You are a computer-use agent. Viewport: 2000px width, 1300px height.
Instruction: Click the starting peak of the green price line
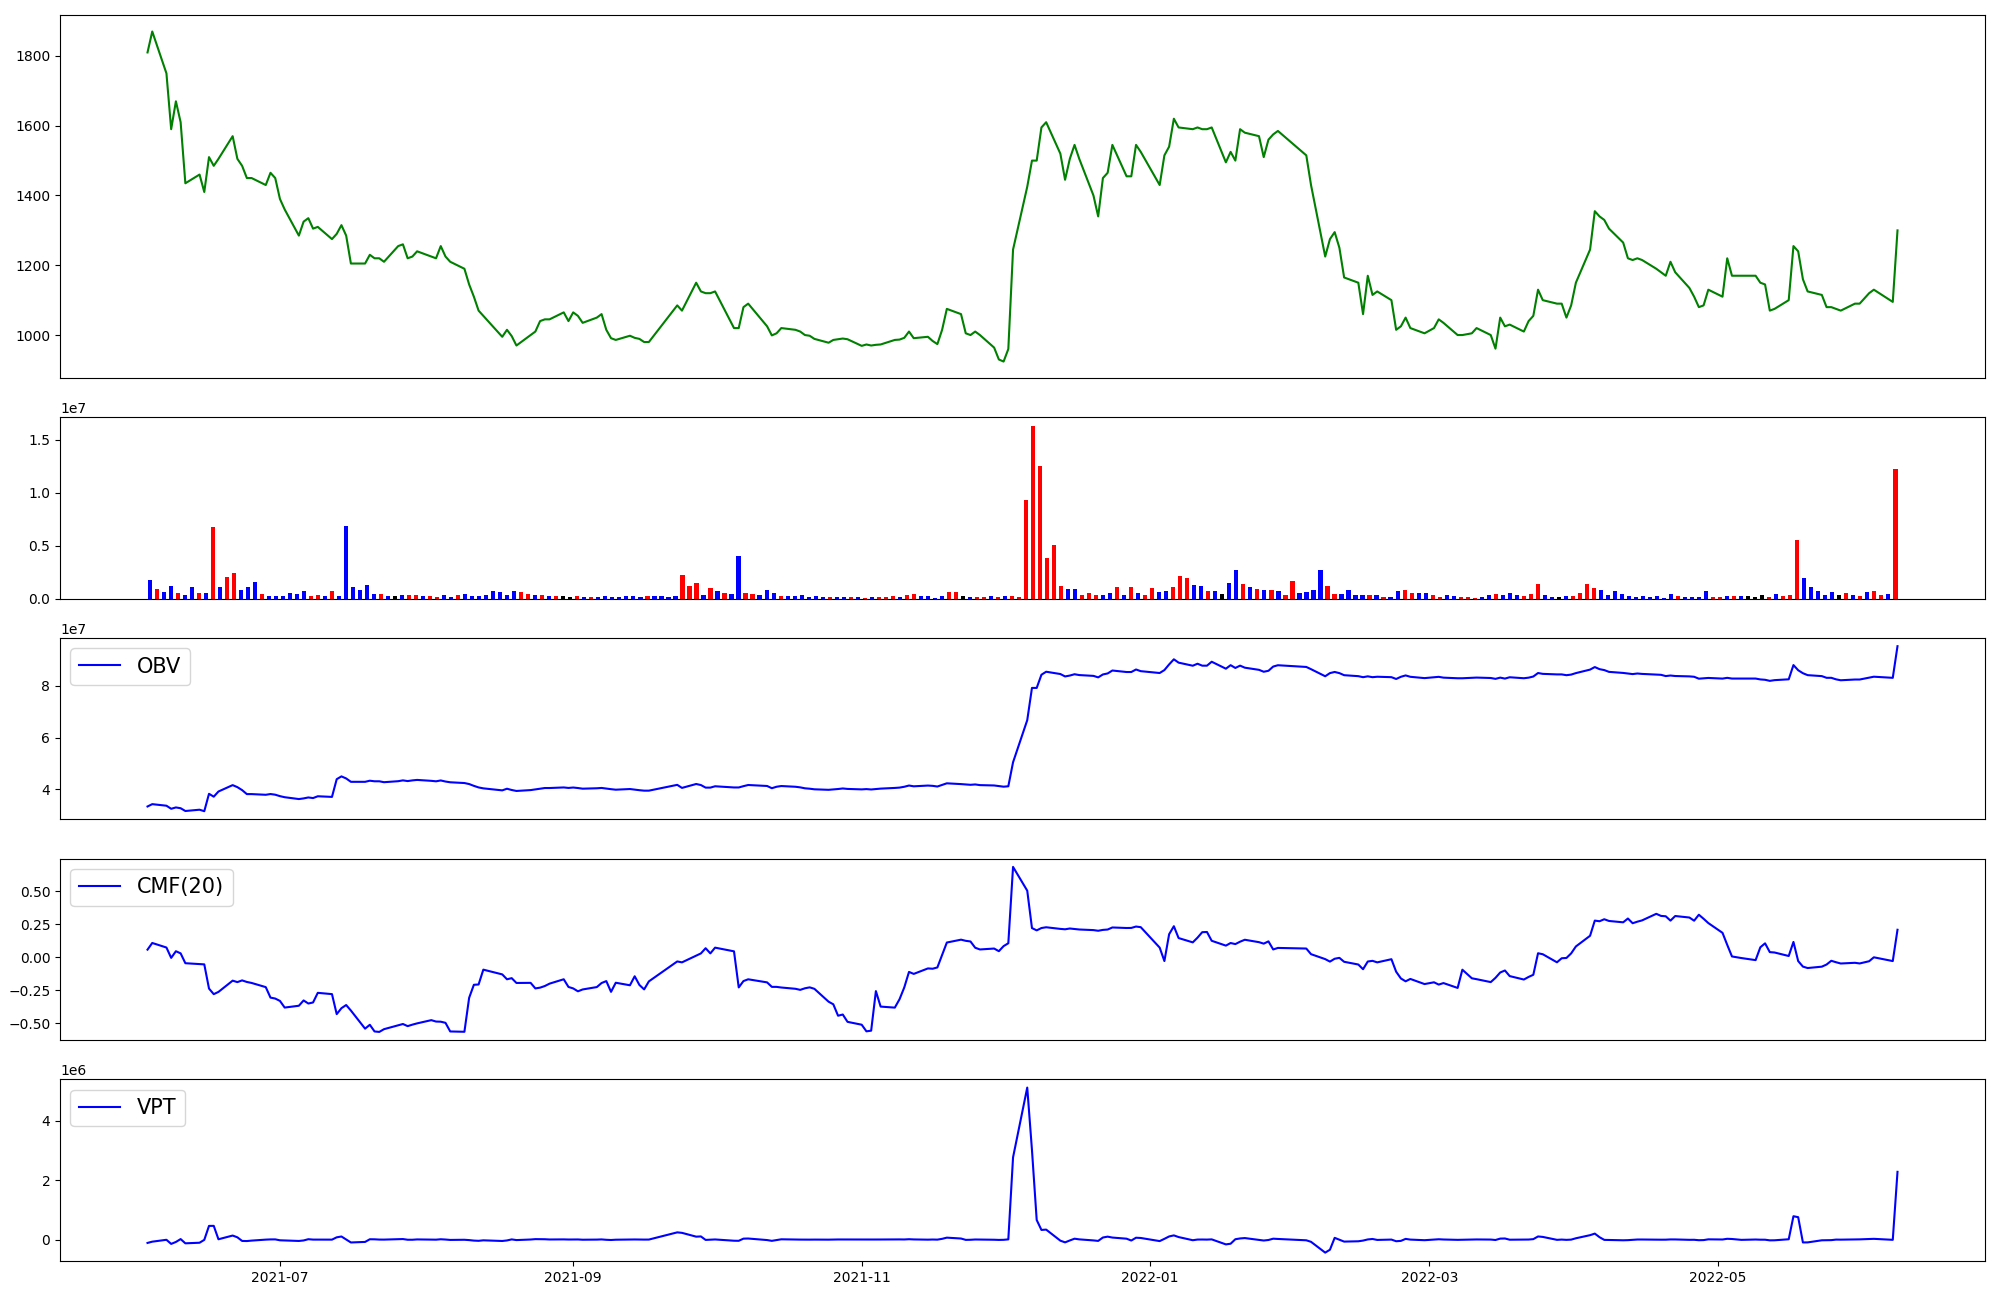coord(152,32)
